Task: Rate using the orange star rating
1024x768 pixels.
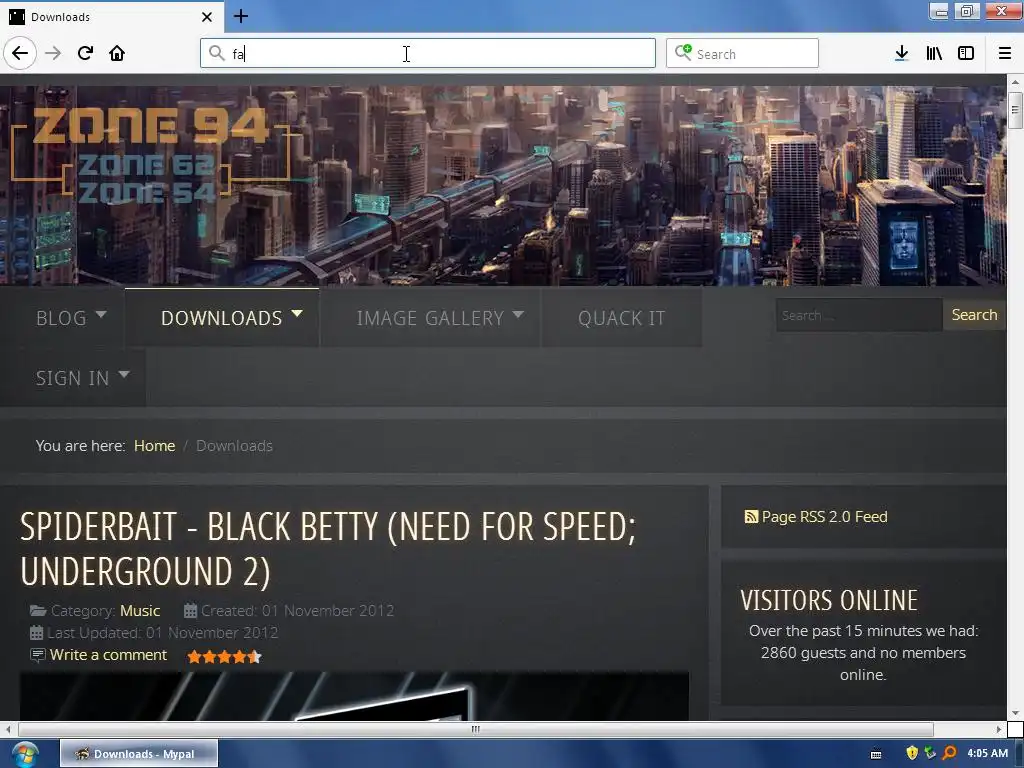Action: point(224,656)
